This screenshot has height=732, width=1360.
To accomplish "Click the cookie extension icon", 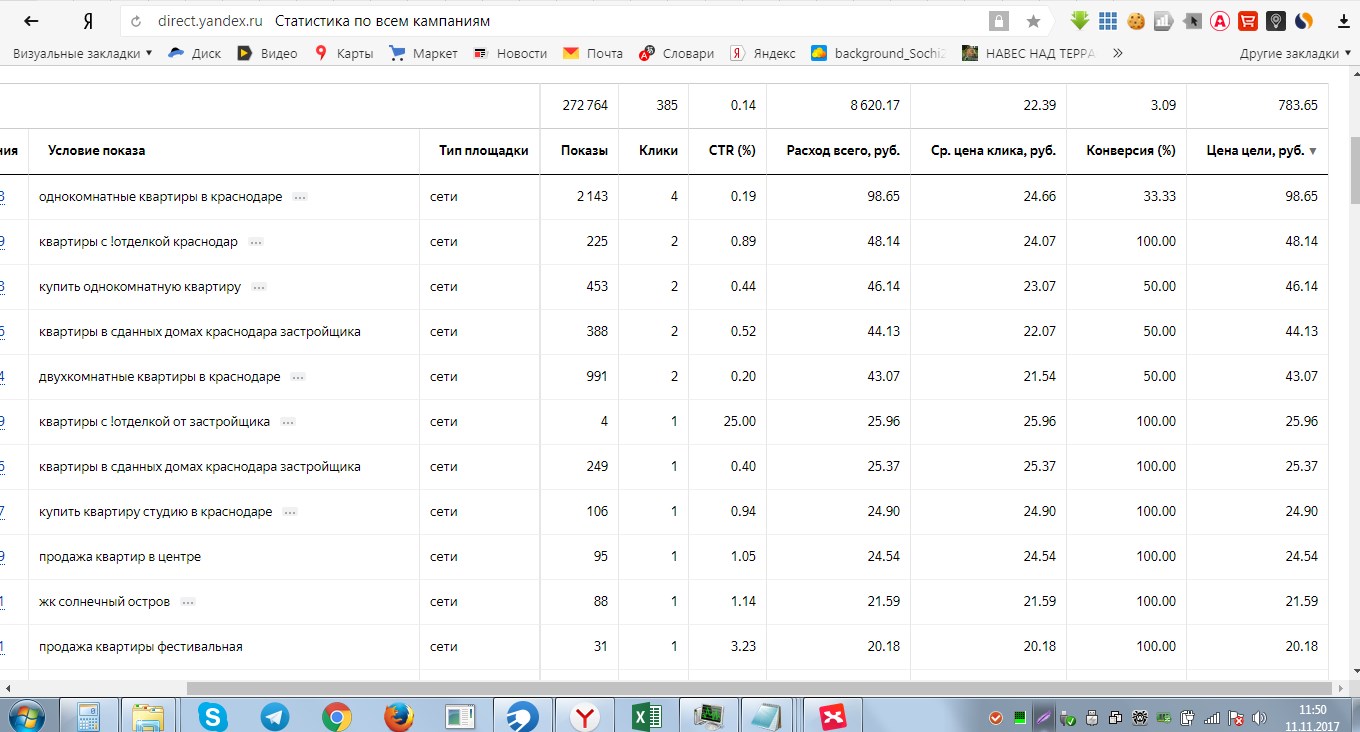I will [1135, 20].
